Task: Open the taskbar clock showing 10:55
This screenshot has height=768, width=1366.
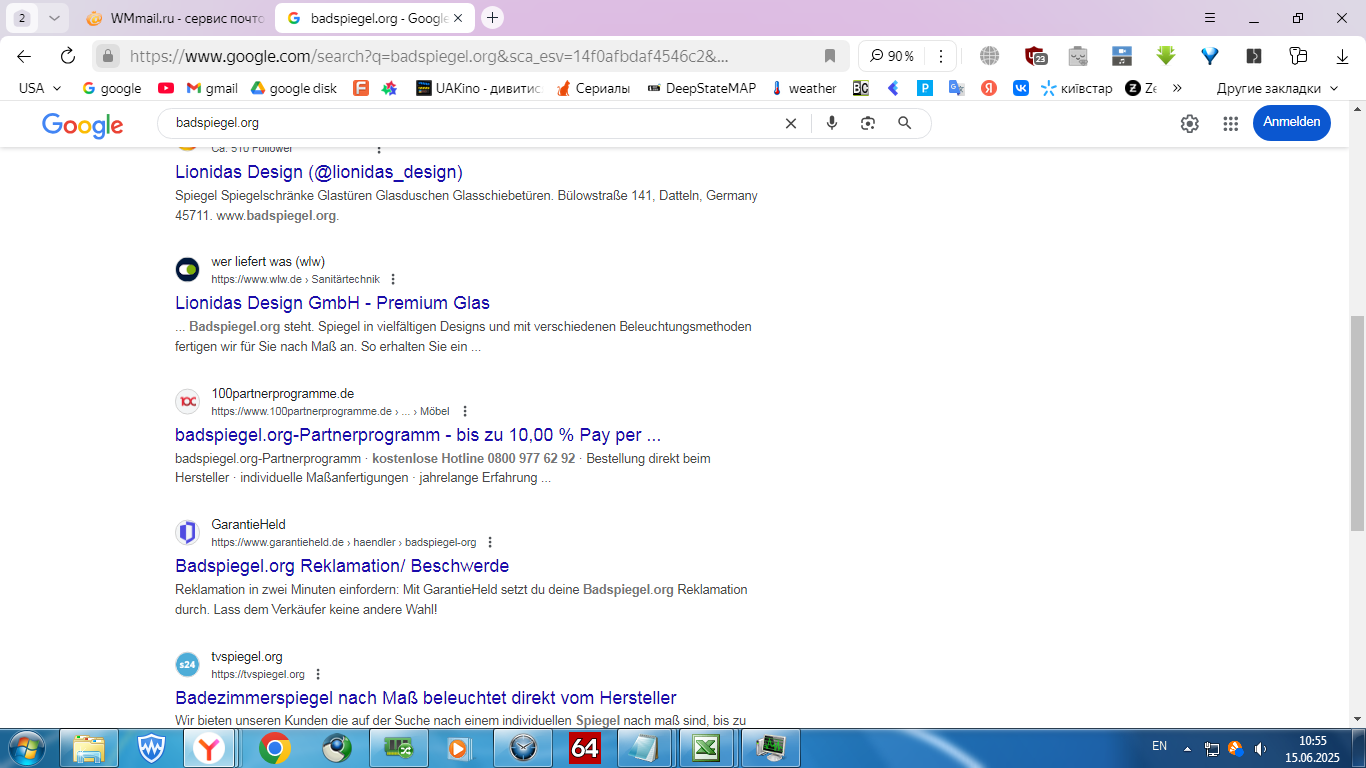Action: pos(1312,748)
